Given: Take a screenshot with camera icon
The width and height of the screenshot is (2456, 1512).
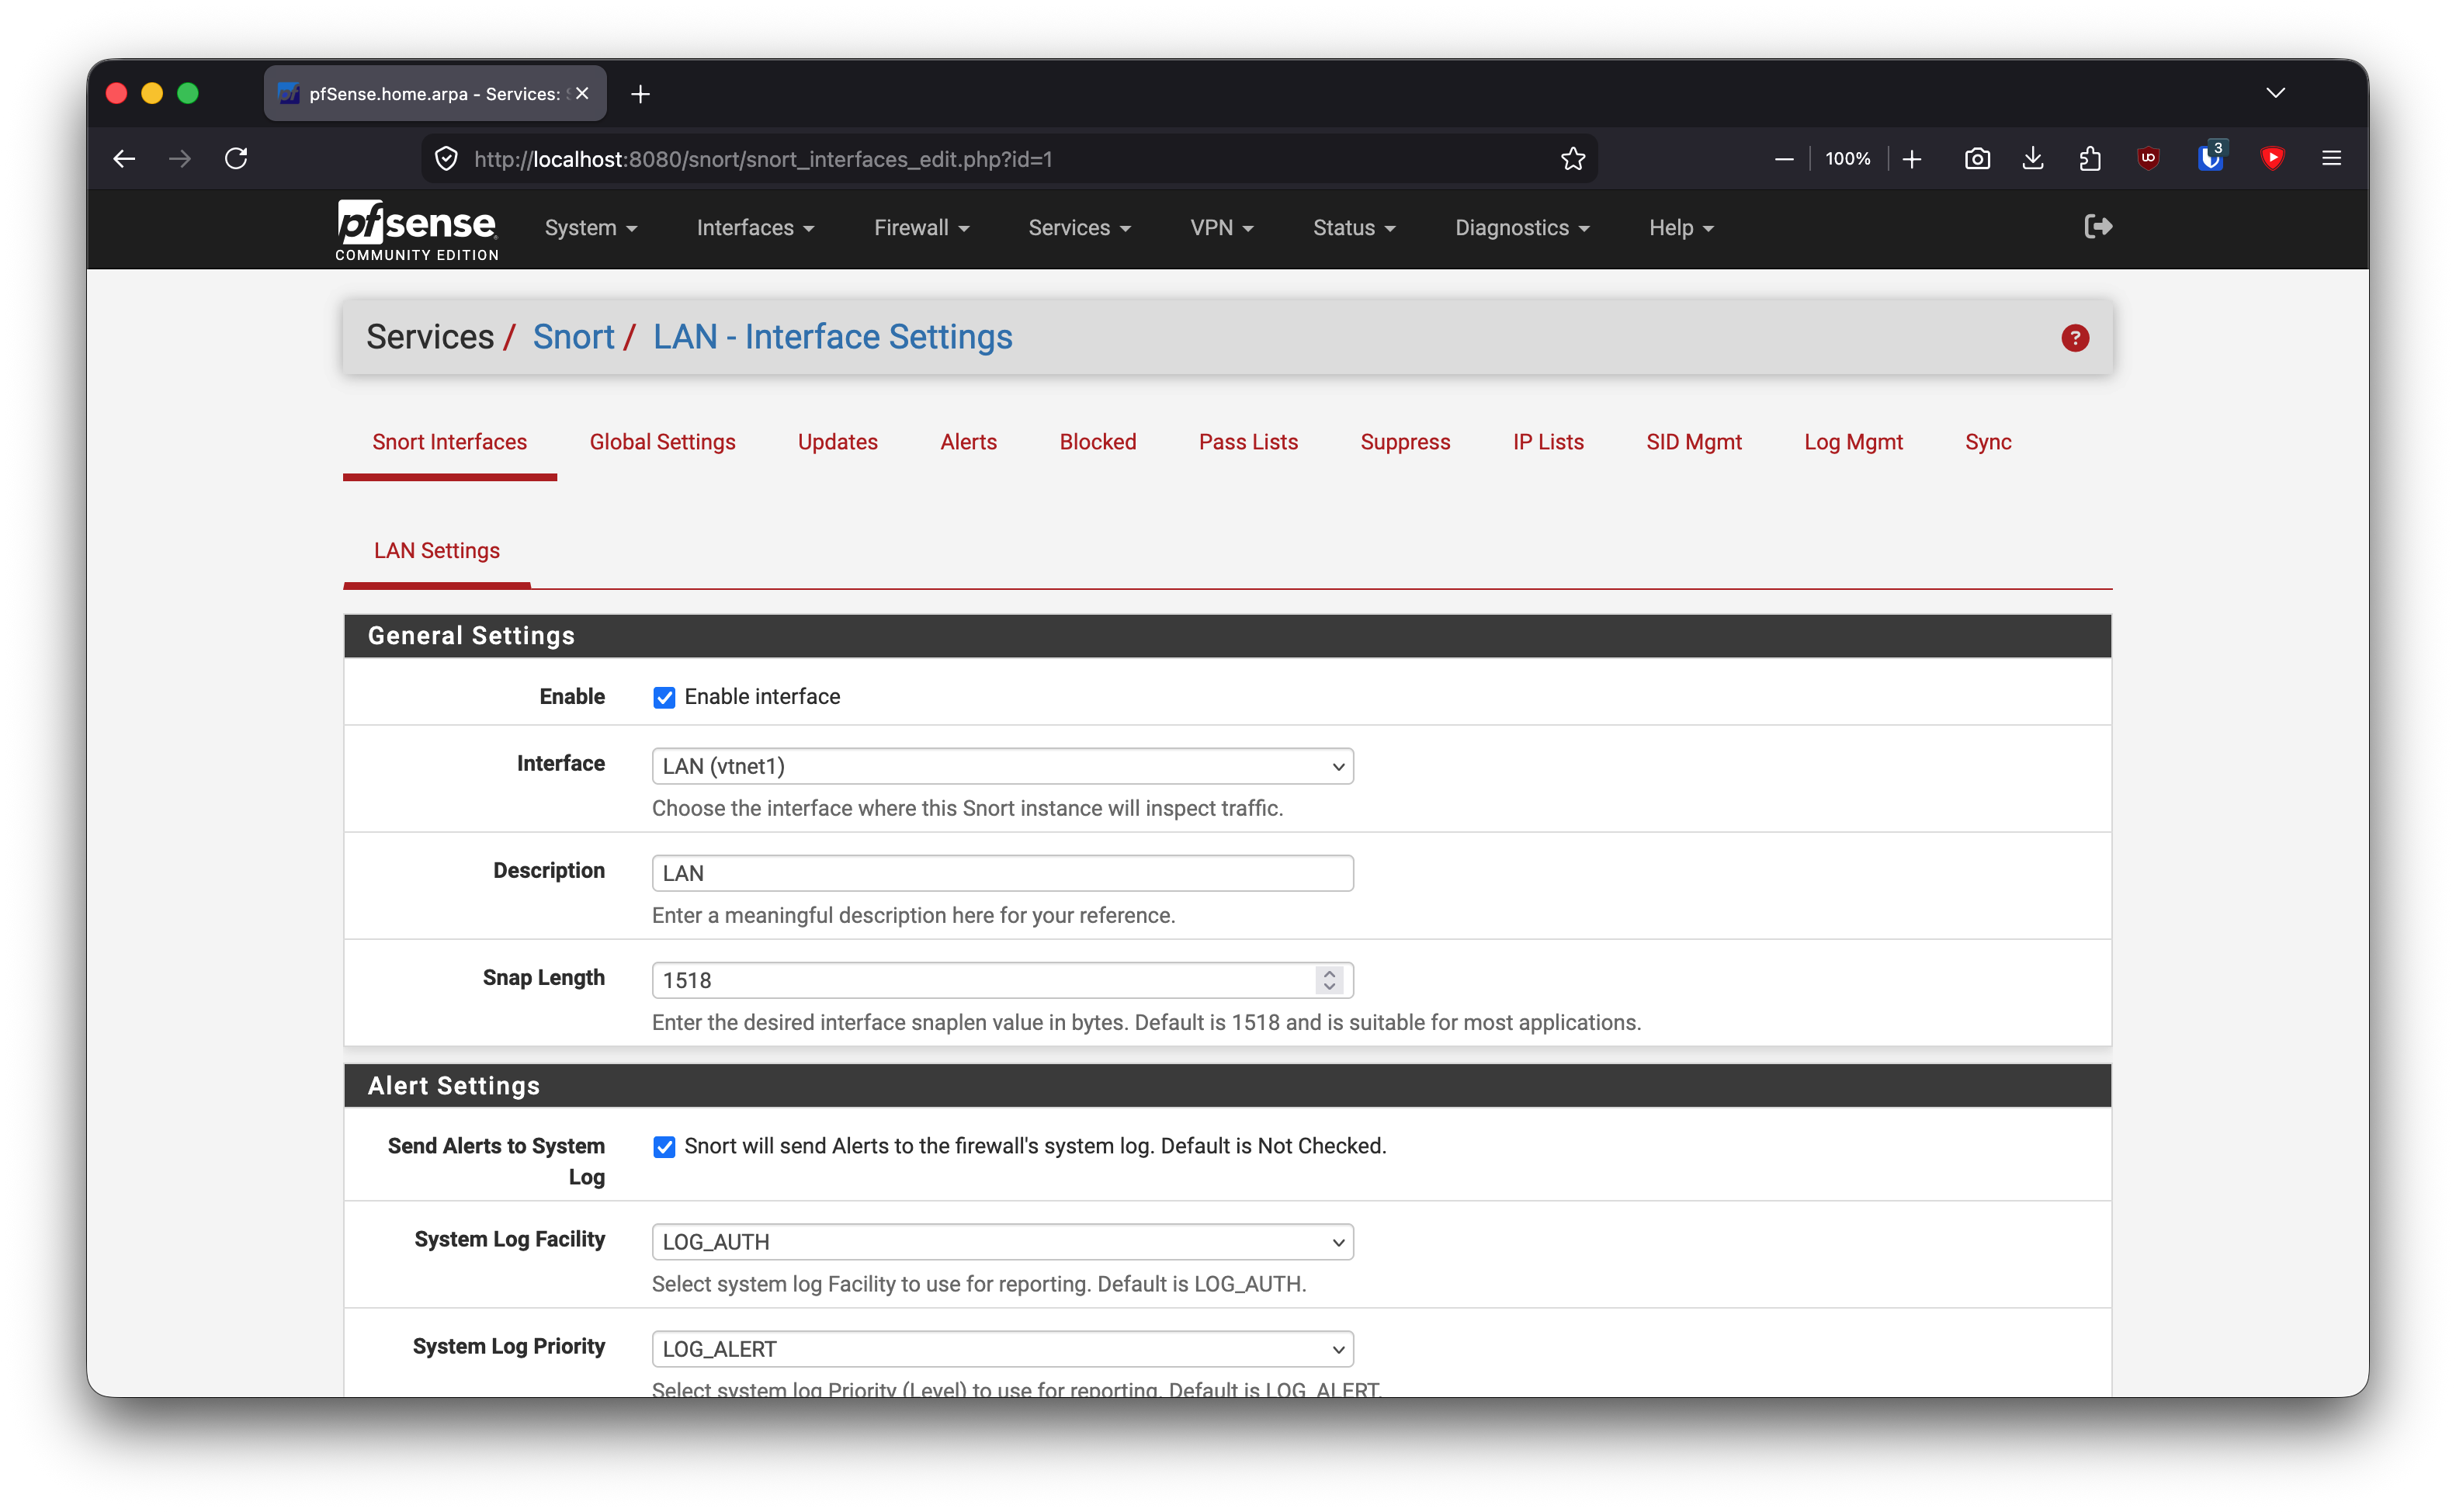Looking at the screenshot, I should point(1977,159).
